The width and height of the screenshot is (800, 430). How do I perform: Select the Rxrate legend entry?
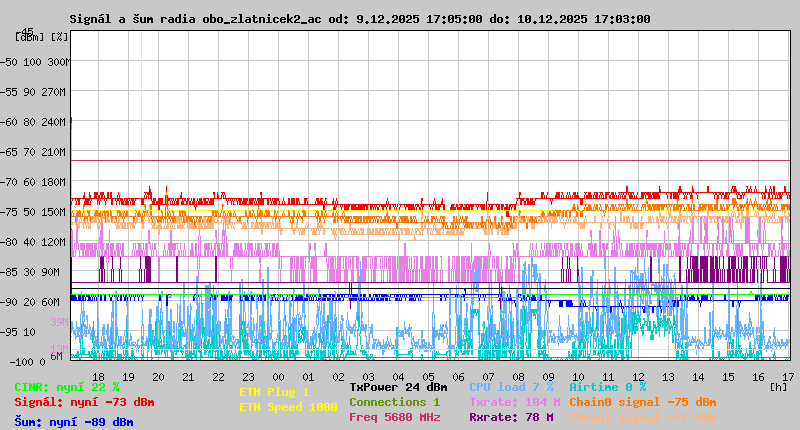coord(510,417)
